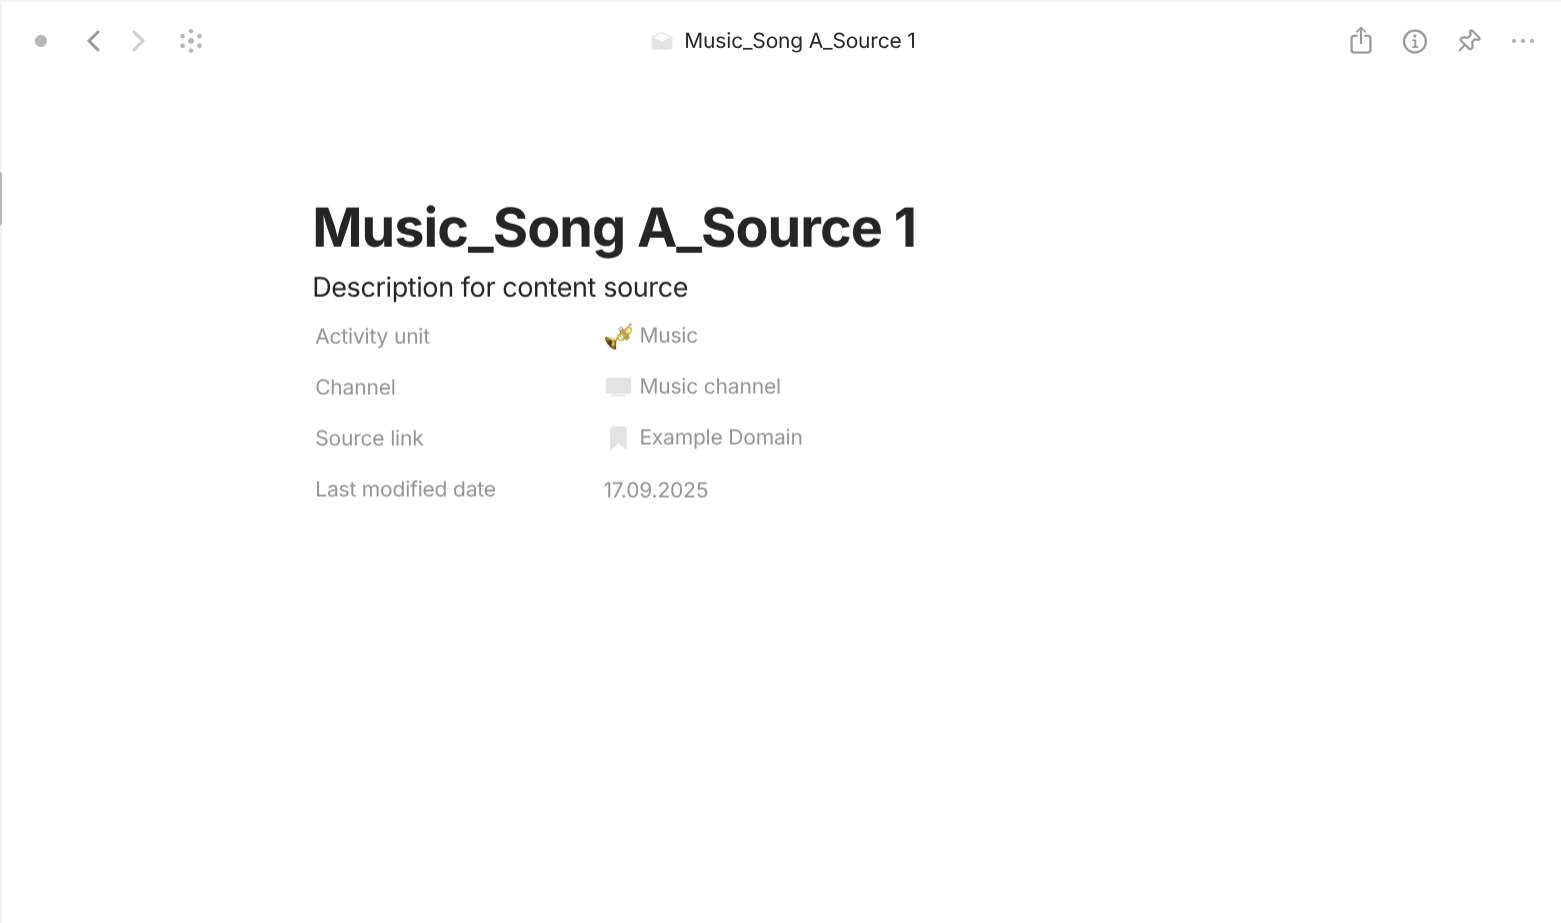The width and height of the screenshot is (1561, 923).
Task: Open the graph view dots icon
Action: point(191,41)
